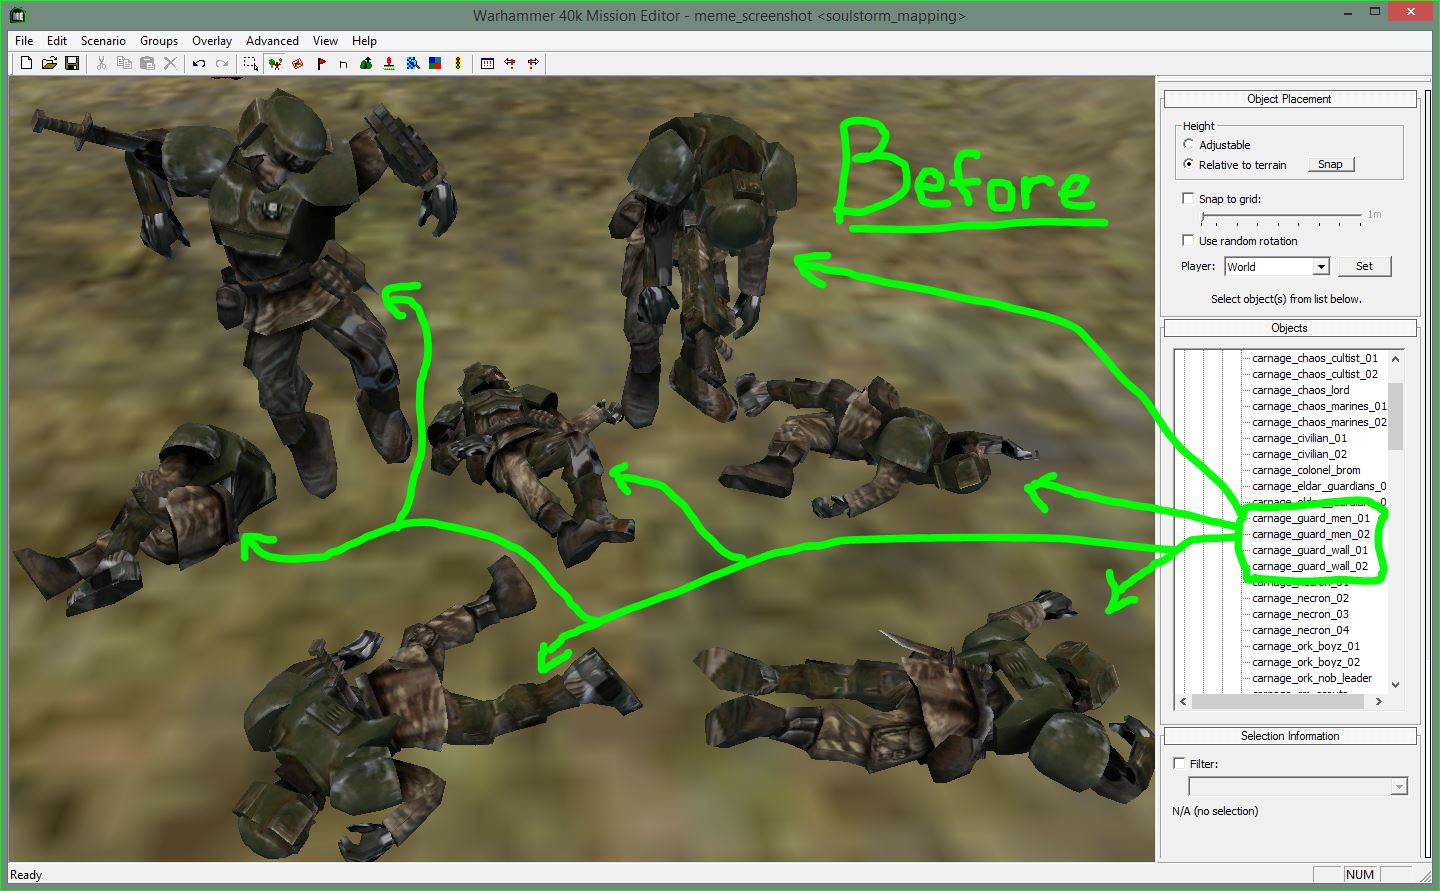Select carnage_necron_03 in the objects list

coord(1300,614)
